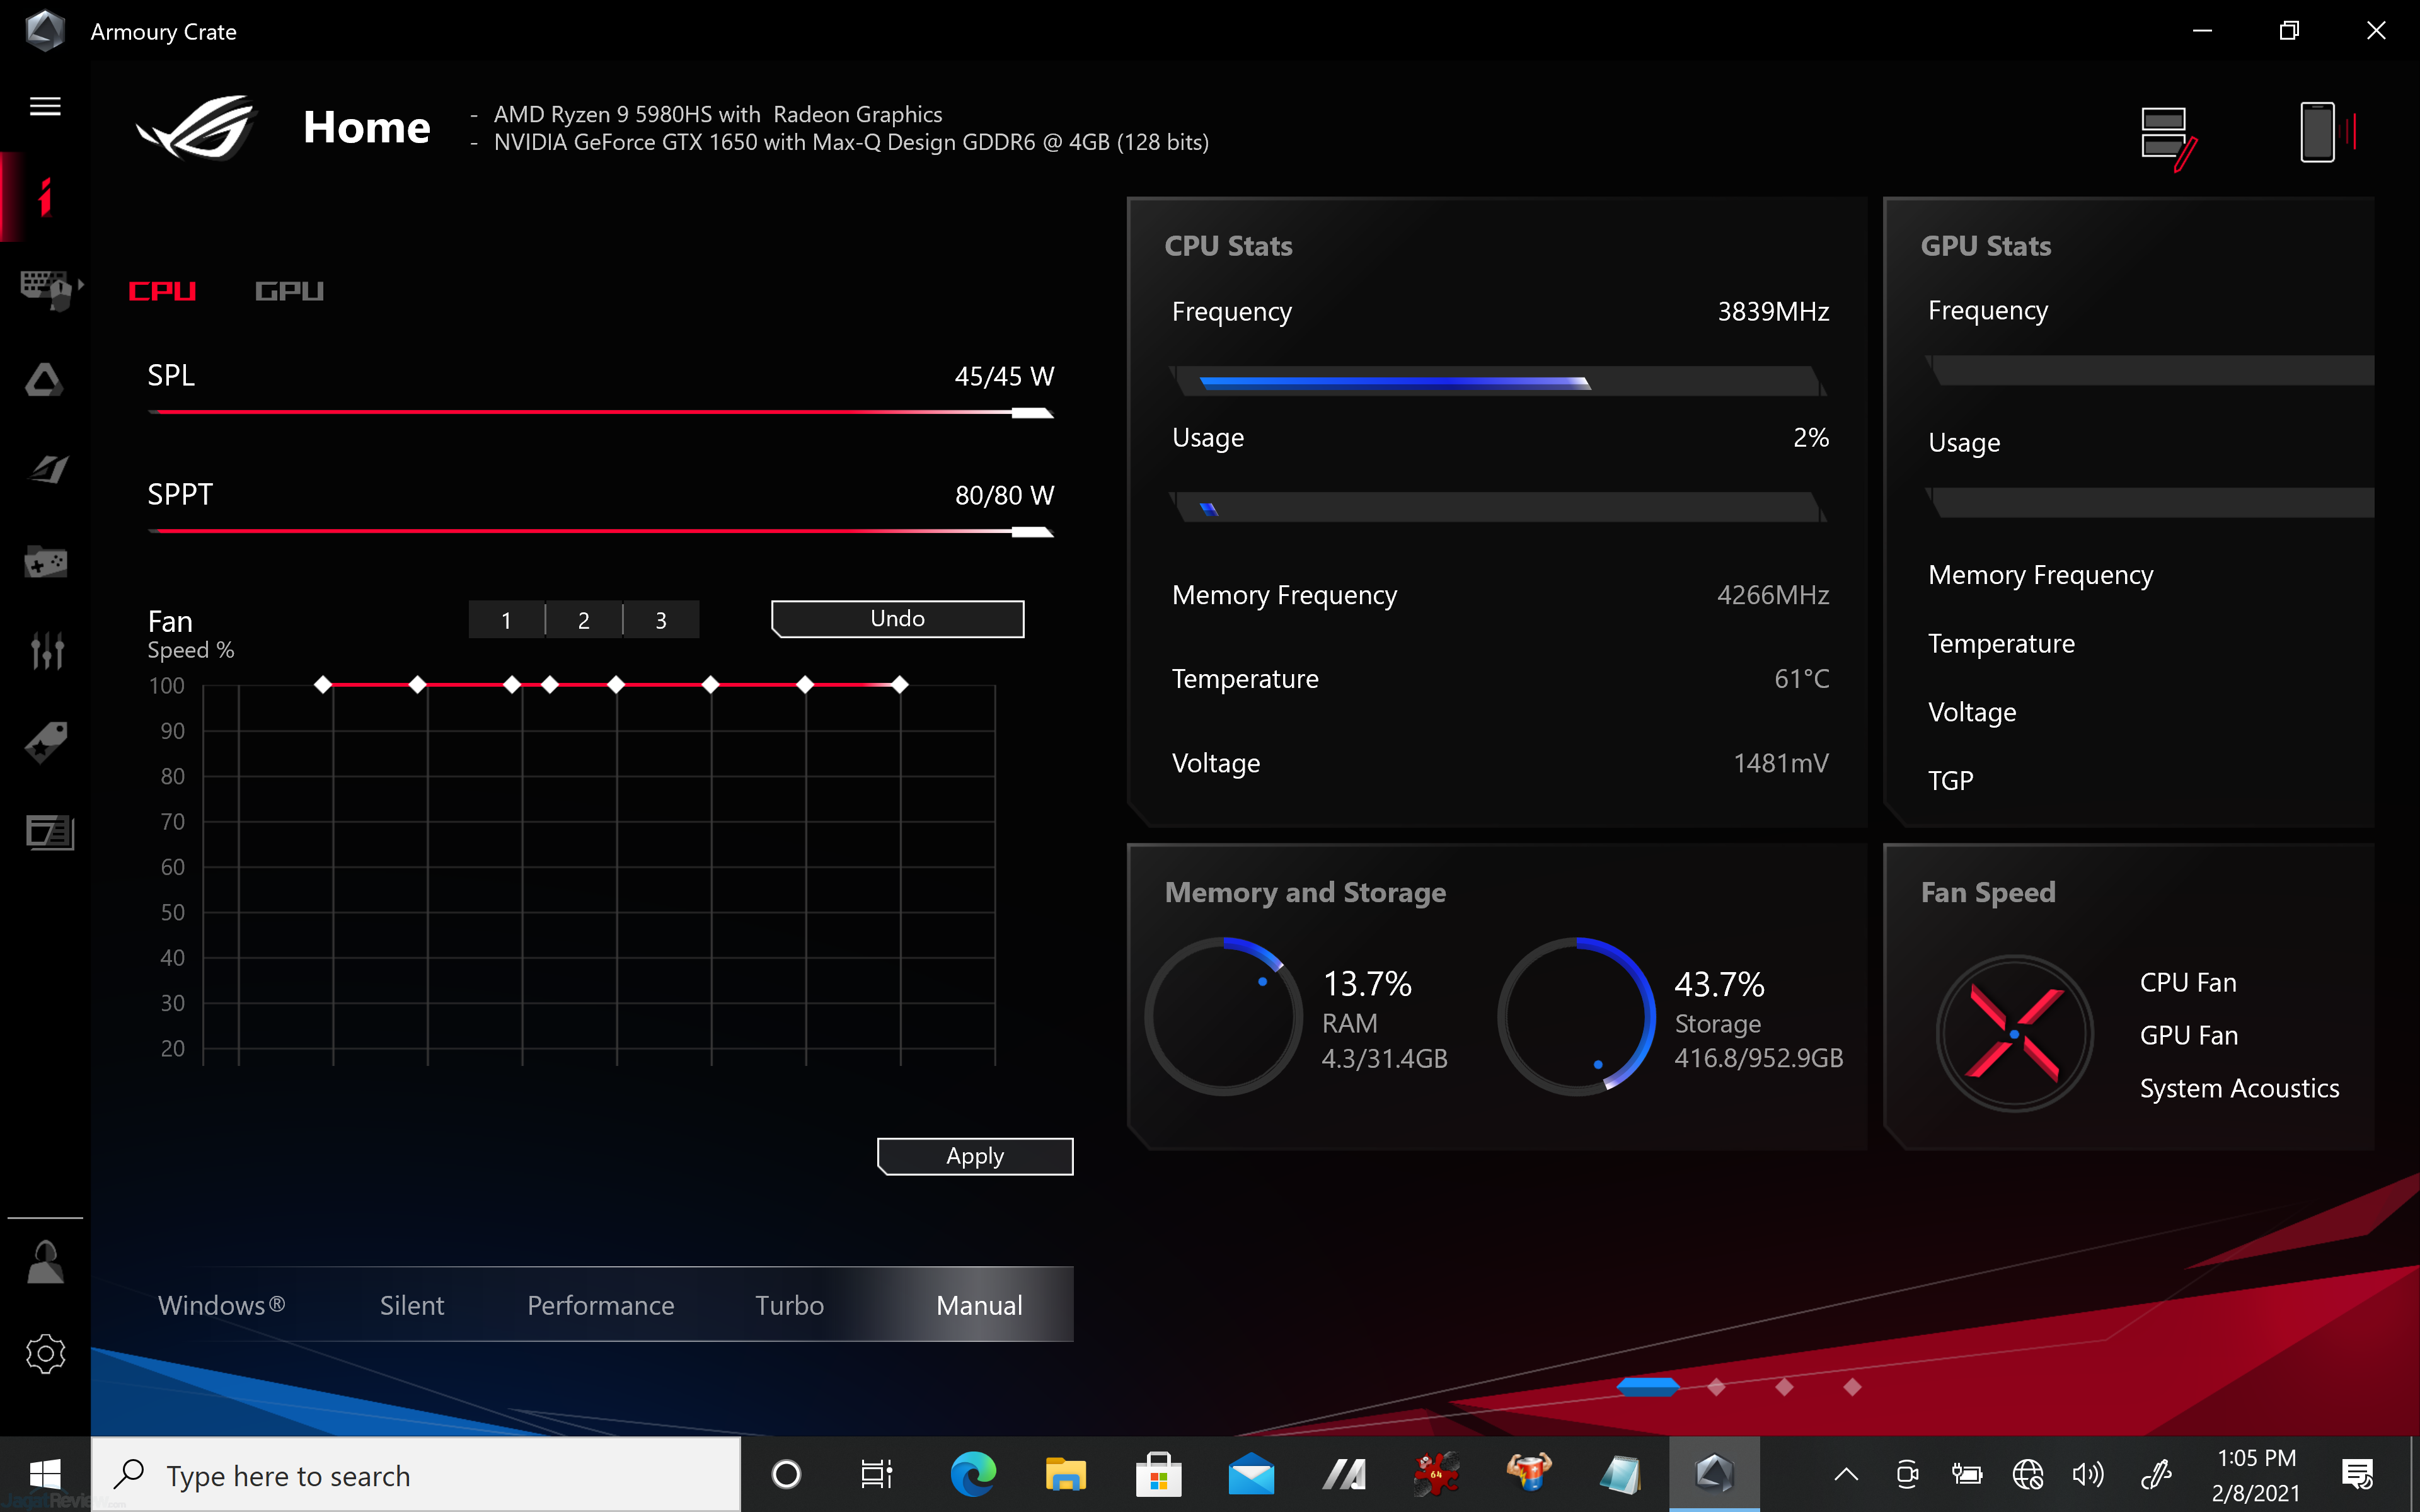This screenshot has height=1512, width=2420.
Task: Show hidden icons in the system tray
Action: point(1846,1474)
